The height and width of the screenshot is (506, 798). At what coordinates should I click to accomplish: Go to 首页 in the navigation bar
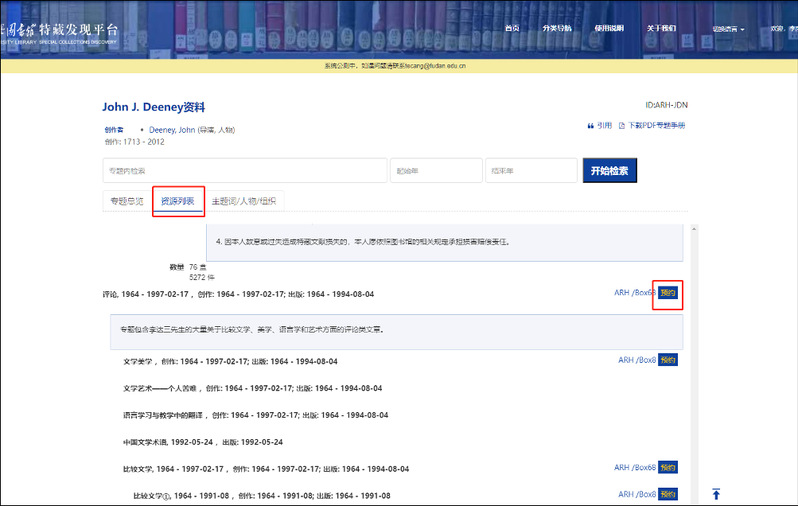(x=513, y=28)
